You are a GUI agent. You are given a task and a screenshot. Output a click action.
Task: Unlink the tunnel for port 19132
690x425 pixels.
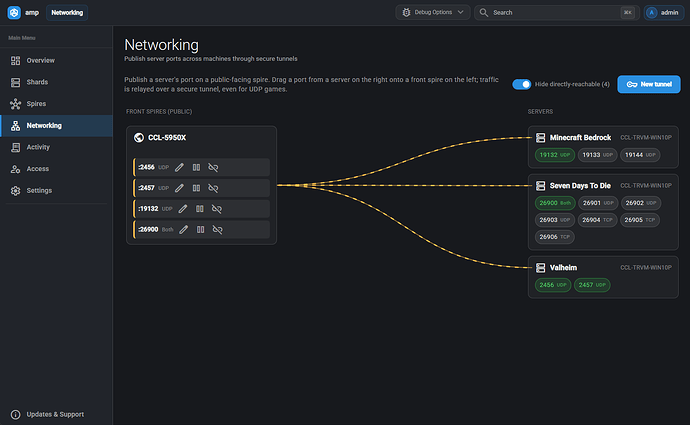click(217, 209)
